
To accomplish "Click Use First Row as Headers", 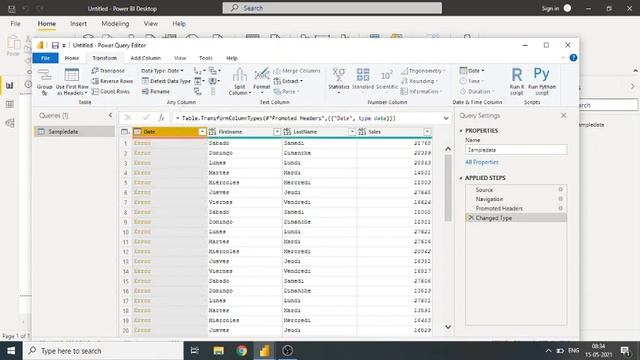I will point(72,82).
